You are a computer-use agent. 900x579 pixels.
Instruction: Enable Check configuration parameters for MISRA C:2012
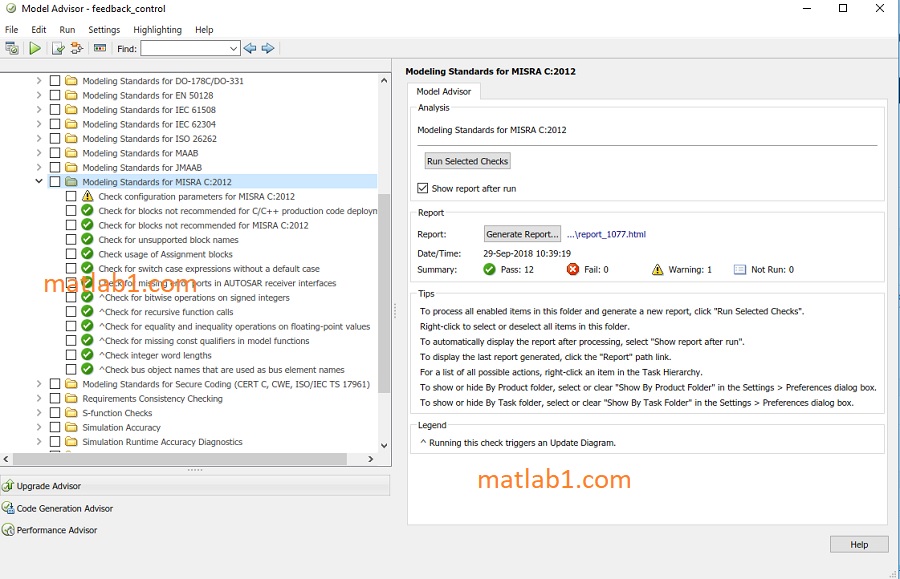(71, 196)
